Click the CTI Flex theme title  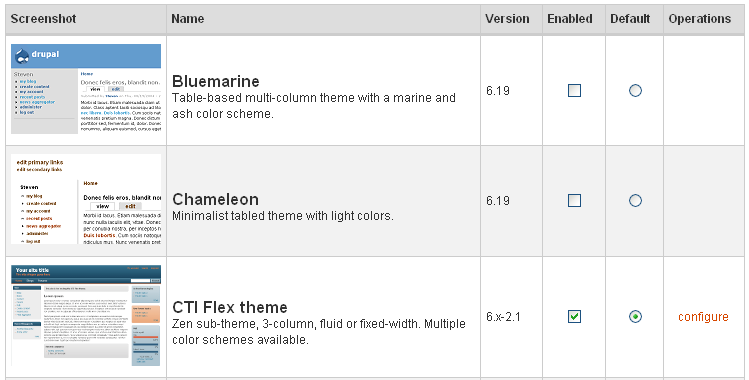click(x=230, y=307)
